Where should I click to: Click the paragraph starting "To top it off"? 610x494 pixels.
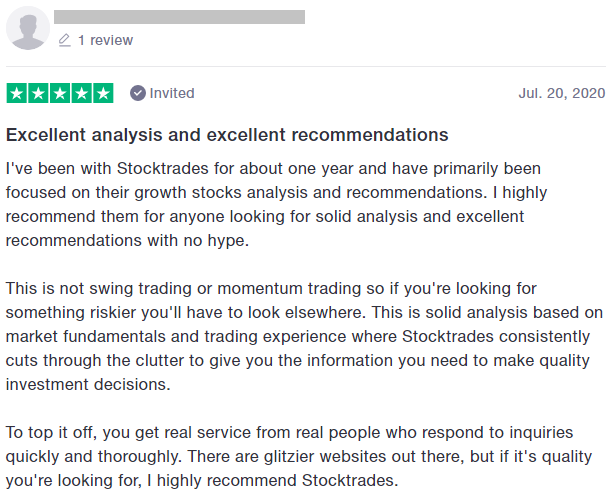tap(300, 456)
